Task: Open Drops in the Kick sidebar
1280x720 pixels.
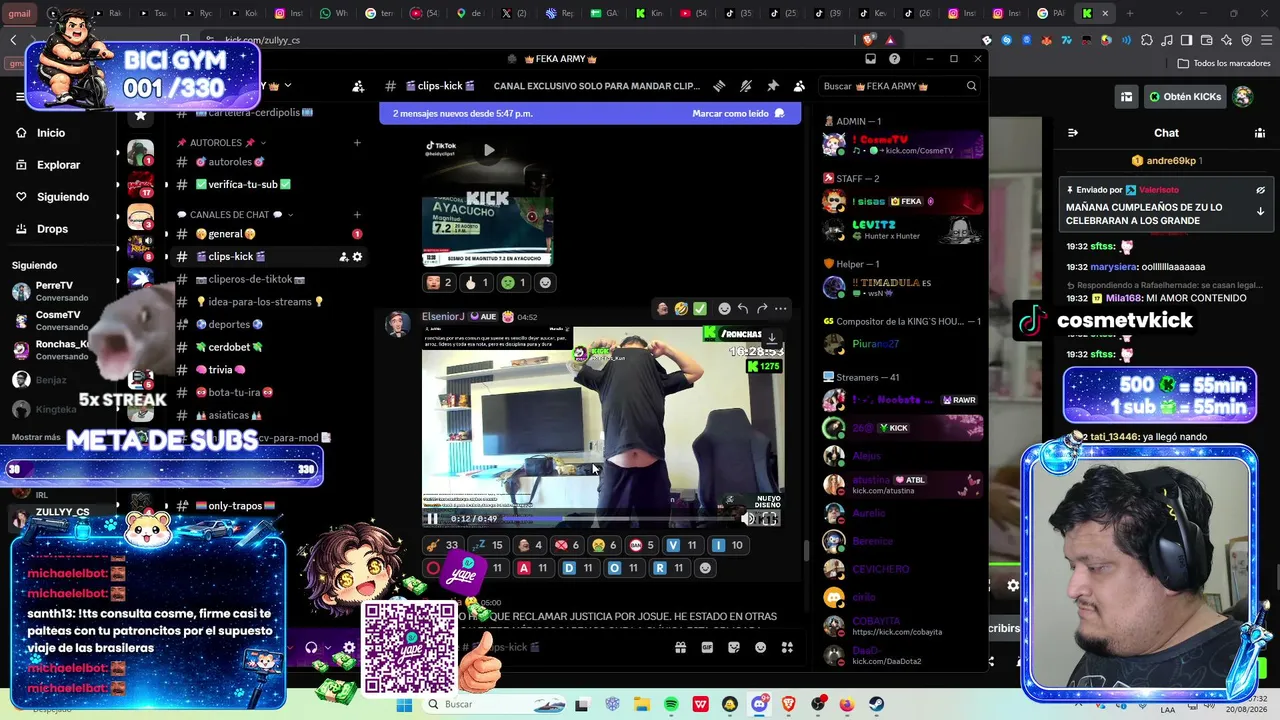Action: 52,229
